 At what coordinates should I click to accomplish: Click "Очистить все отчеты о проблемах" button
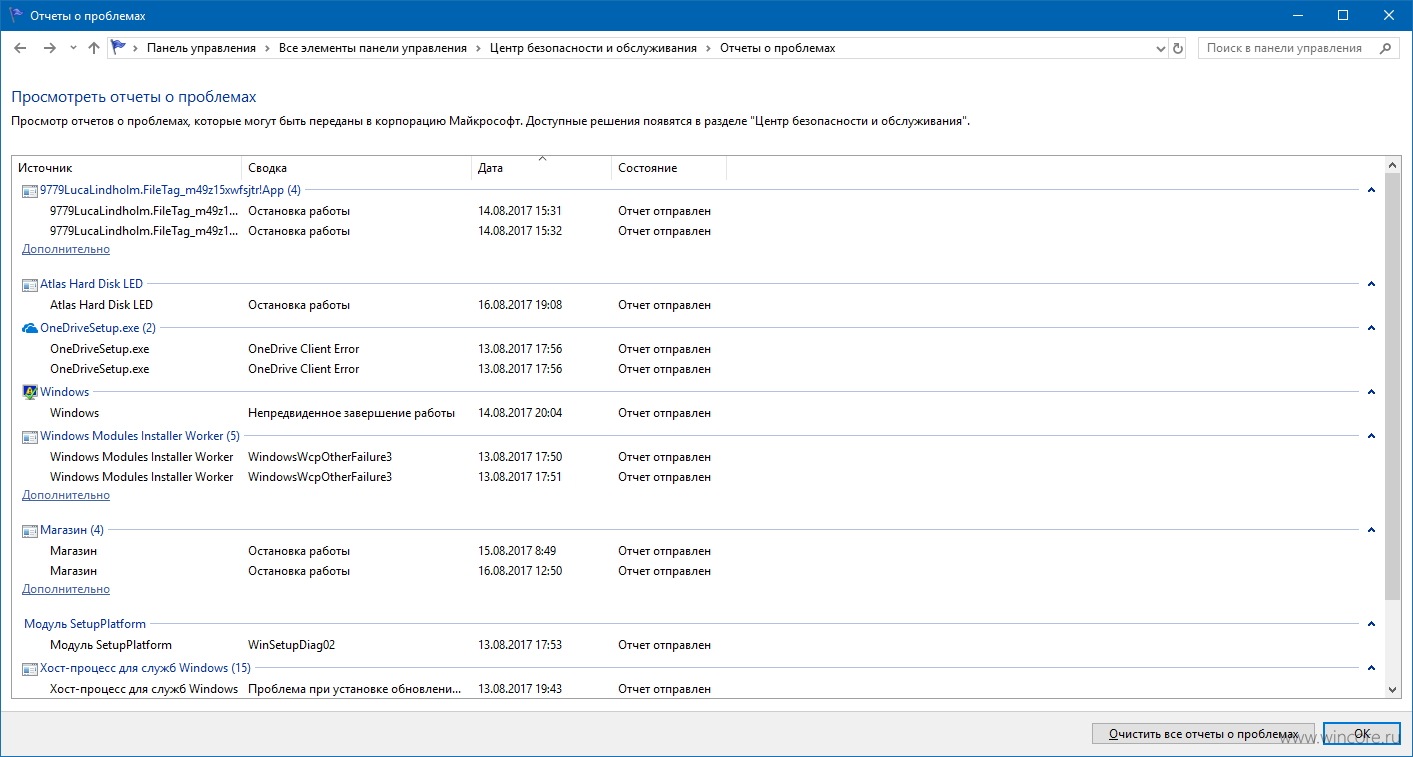(1203, 734)
